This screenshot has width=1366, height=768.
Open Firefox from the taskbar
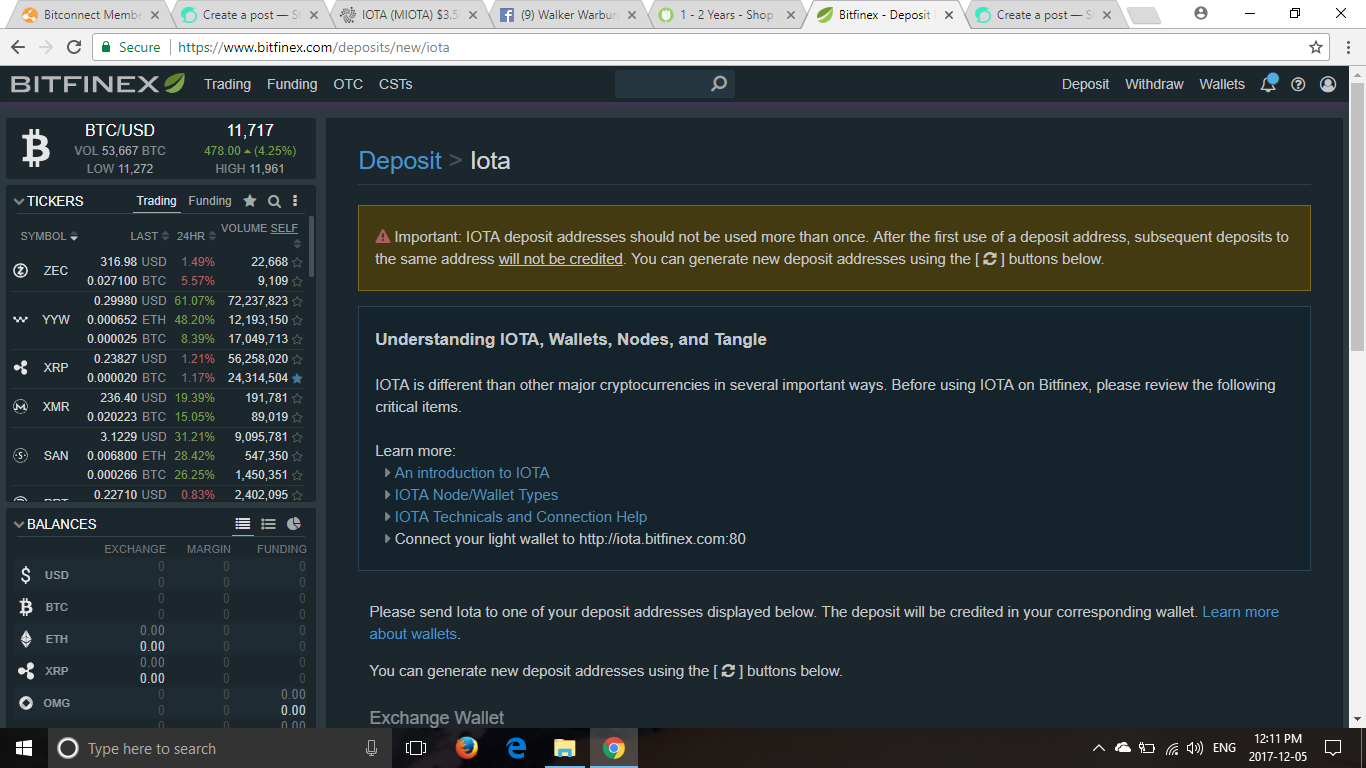(x=466, y=748)
